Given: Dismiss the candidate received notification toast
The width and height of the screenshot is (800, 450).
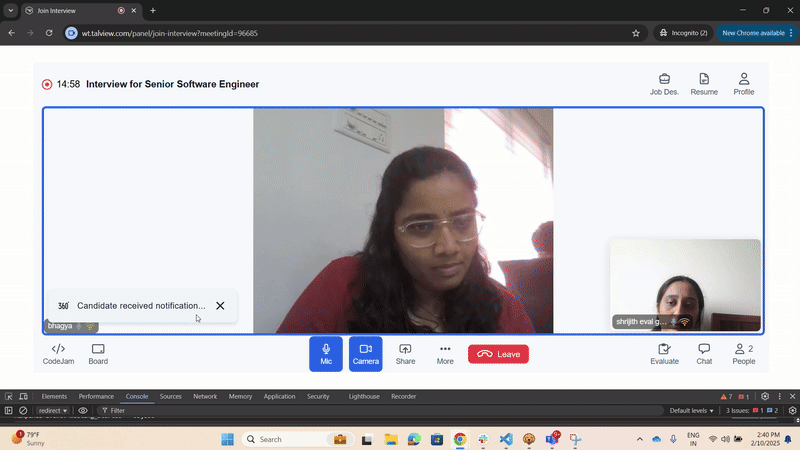Looking at the screenshot, I should pos(220,306).
